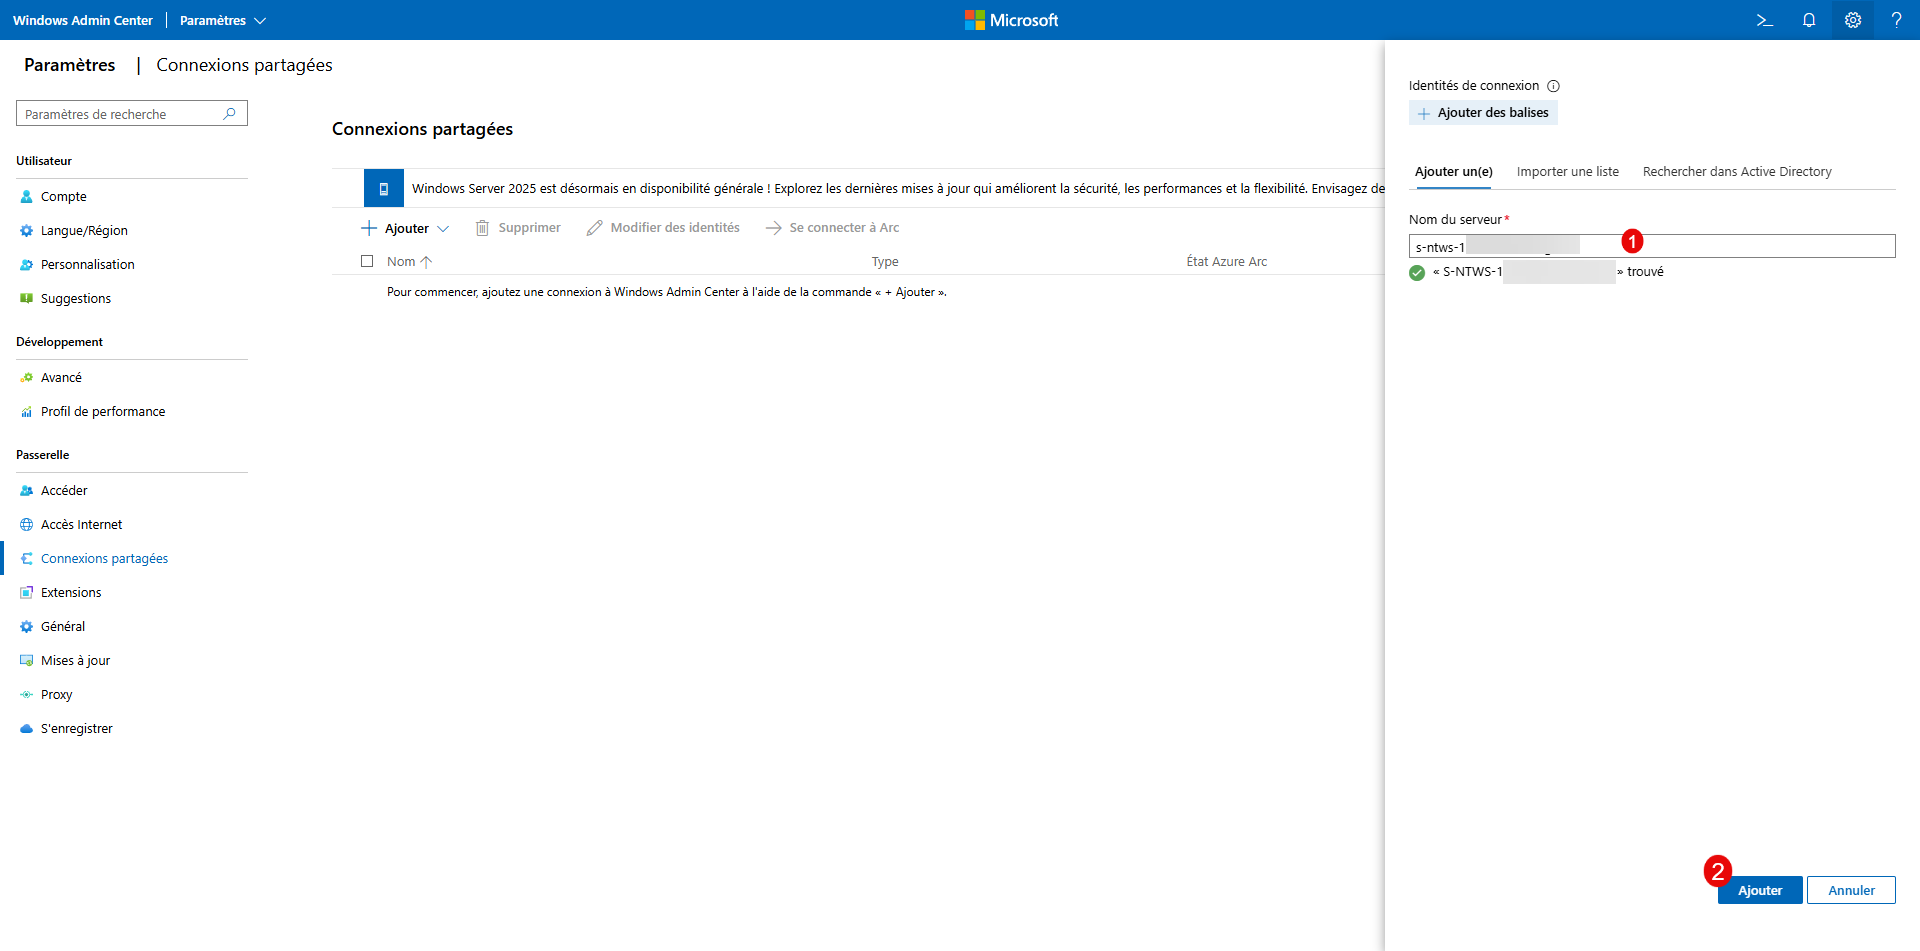Click the info icon beside Identités de connexion
This screenshot has width=1920, height=951.
[x=1553, y=86]
